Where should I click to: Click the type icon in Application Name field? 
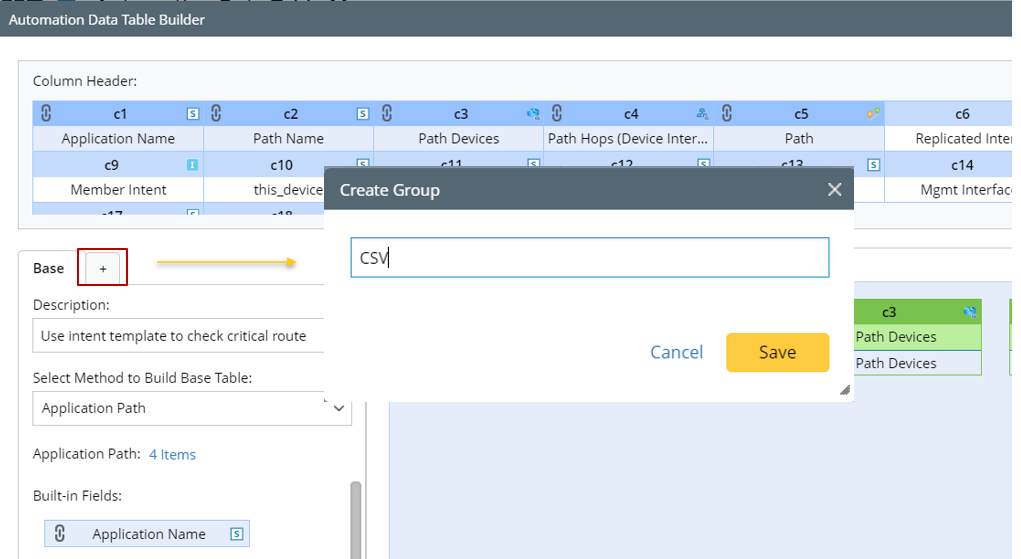click(237, 534)
